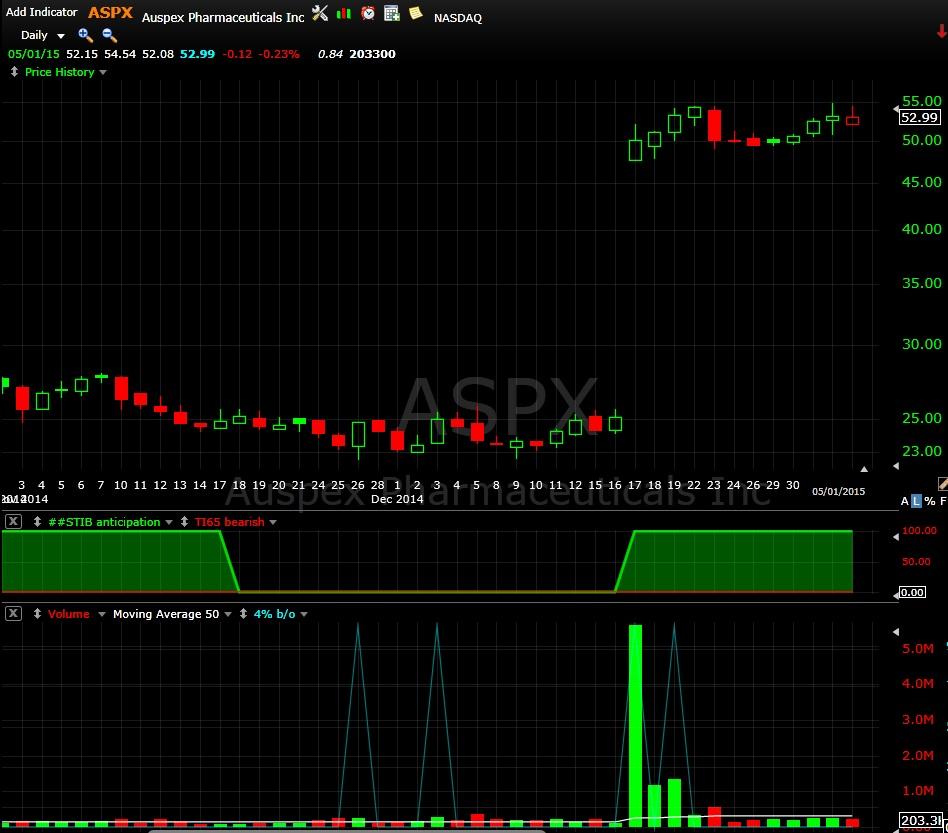Click the TI65 bearish indicator label
948x833 pixels.
click(229, 522)
